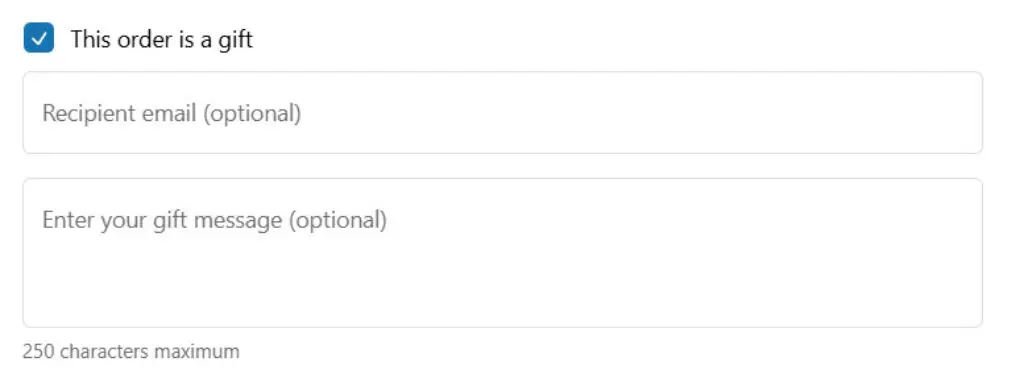Place cursor in the gift message box
Viewport: 1024px width, 370px height.
point(502,253)
